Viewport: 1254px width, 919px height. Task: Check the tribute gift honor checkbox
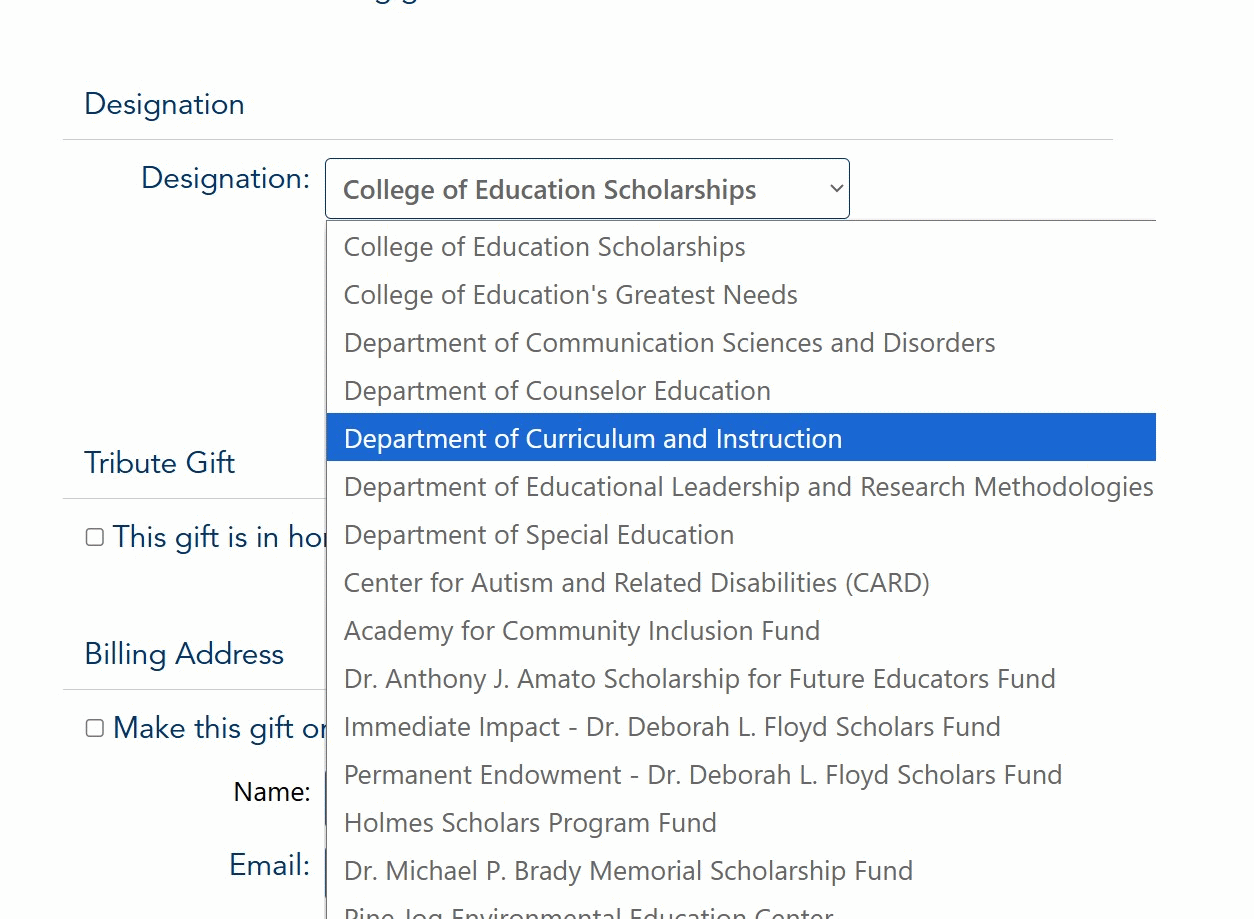coord(94,536)
